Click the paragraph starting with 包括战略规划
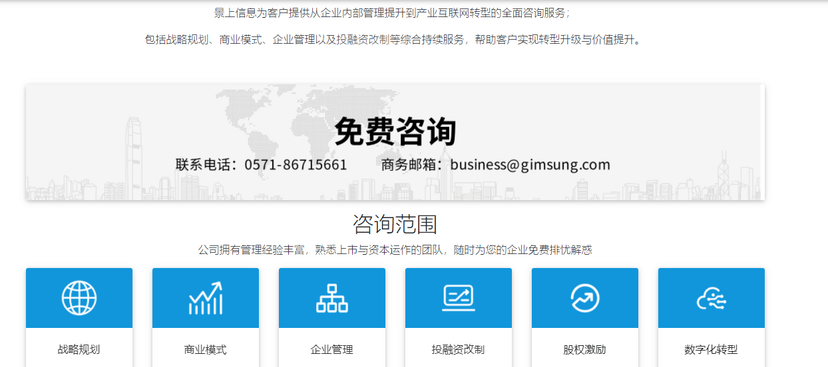Image resolution: width=828 pixels, height=367 pixels. click(x=393, y=40)
